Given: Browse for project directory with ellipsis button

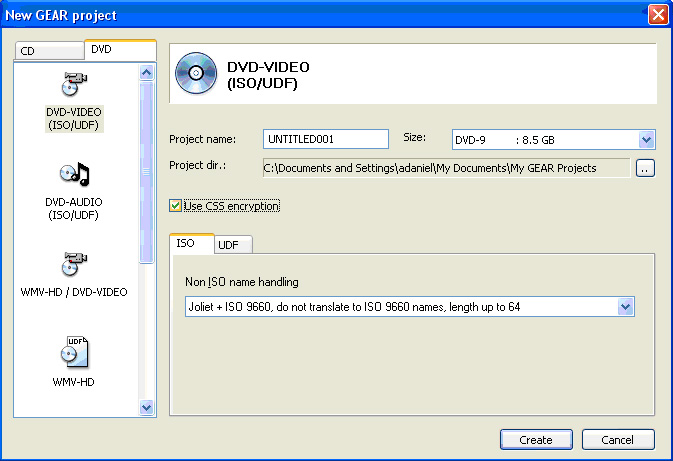Looking at the screenshot, I should [645, 169].
